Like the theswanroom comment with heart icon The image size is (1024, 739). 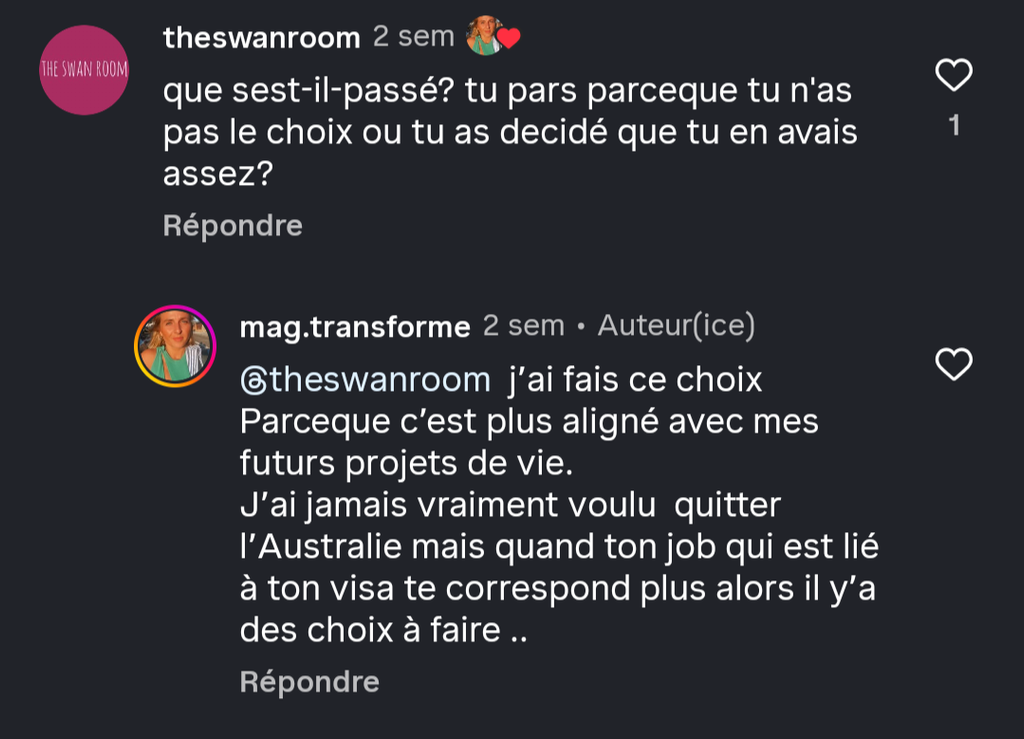pos(954,74)
